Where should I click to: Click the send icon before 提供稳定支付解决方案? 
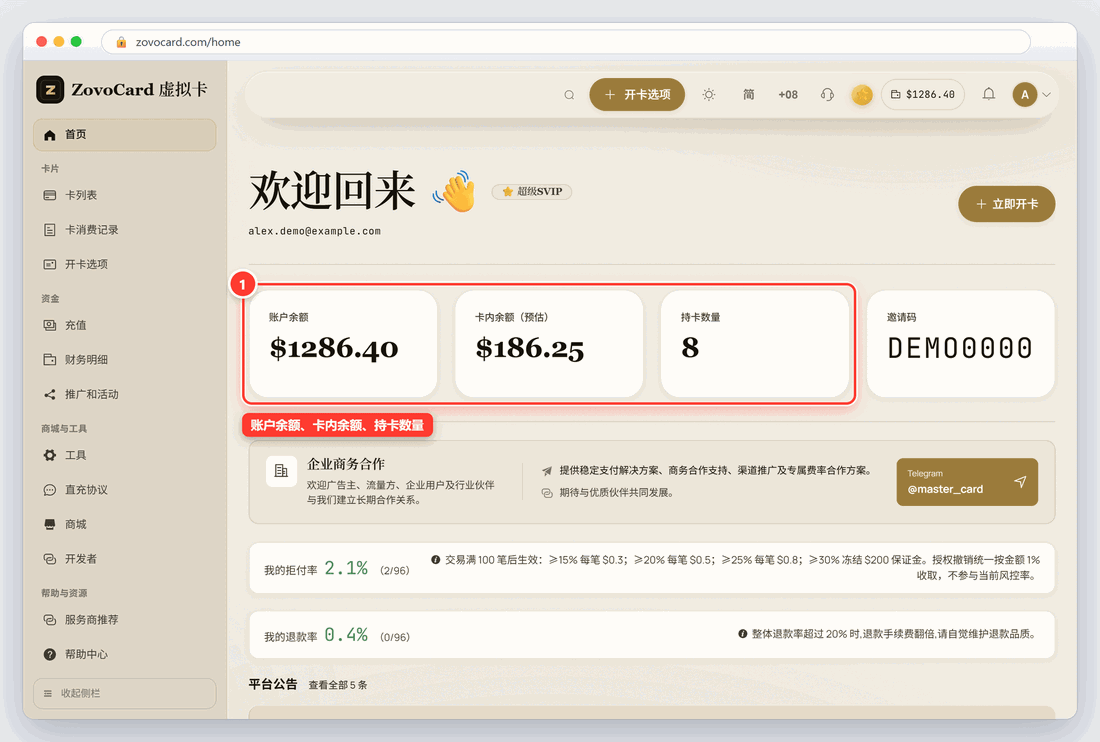[547, 471]
